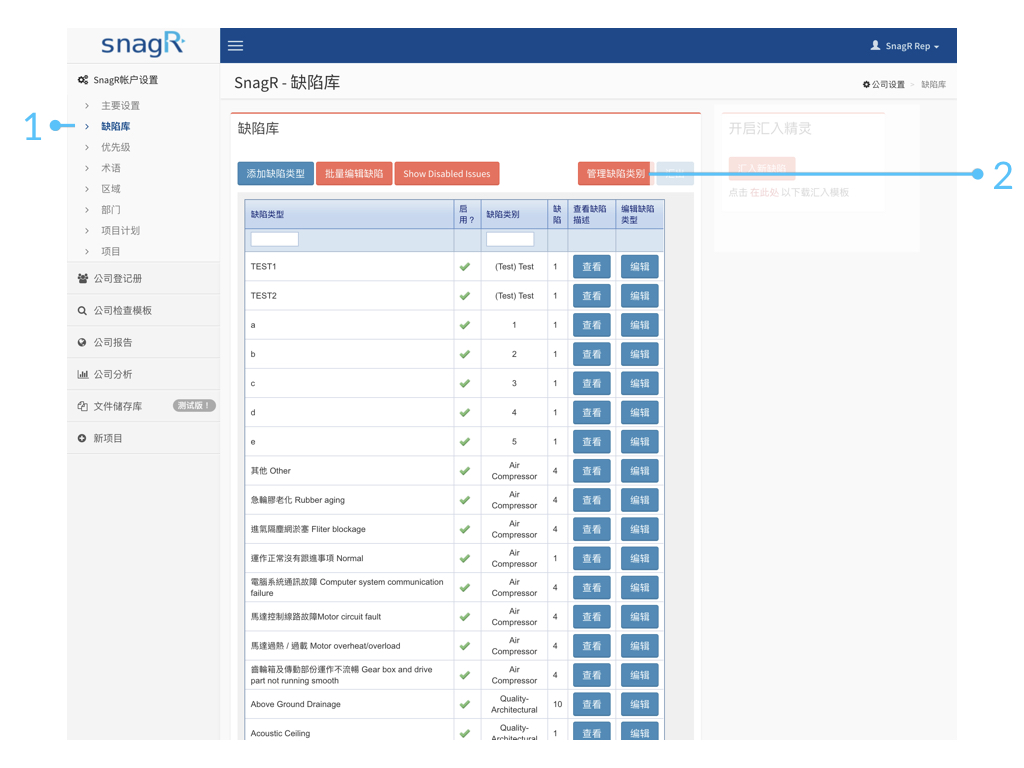Expand the 项目 chevron in sidebar
The height and width of the screenshot is (768, 1024).
point(87,251)
